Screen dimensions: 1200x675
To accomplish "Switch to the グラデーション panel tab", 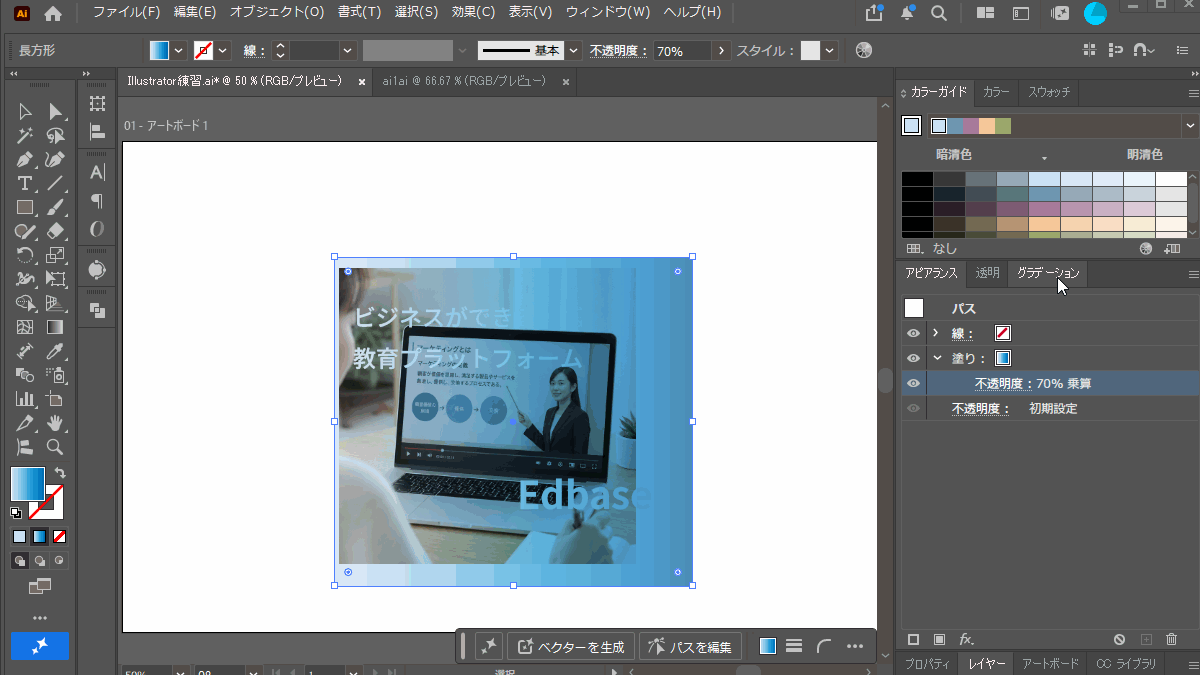I will click(x=1048, y=273).
